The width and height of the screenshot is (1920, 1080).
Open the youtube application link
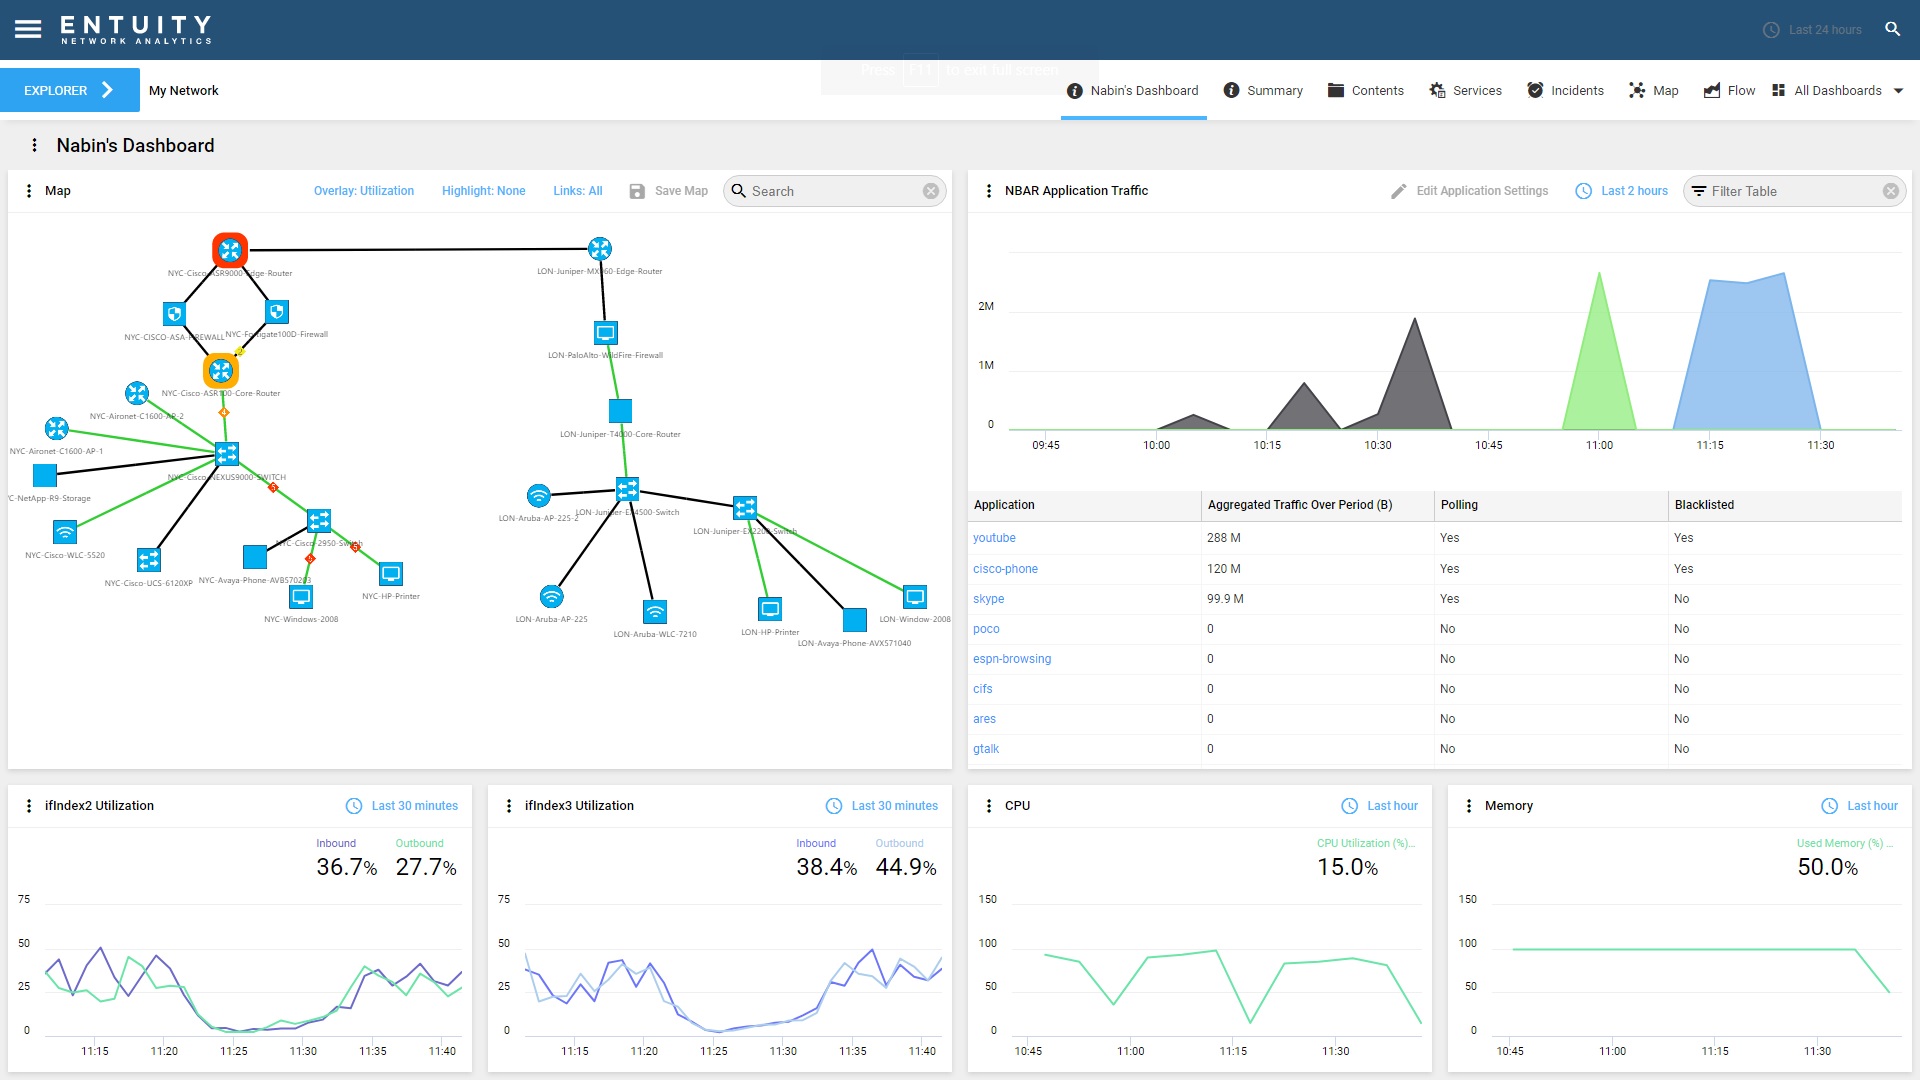pyautogui.click(x=993, y=538)
